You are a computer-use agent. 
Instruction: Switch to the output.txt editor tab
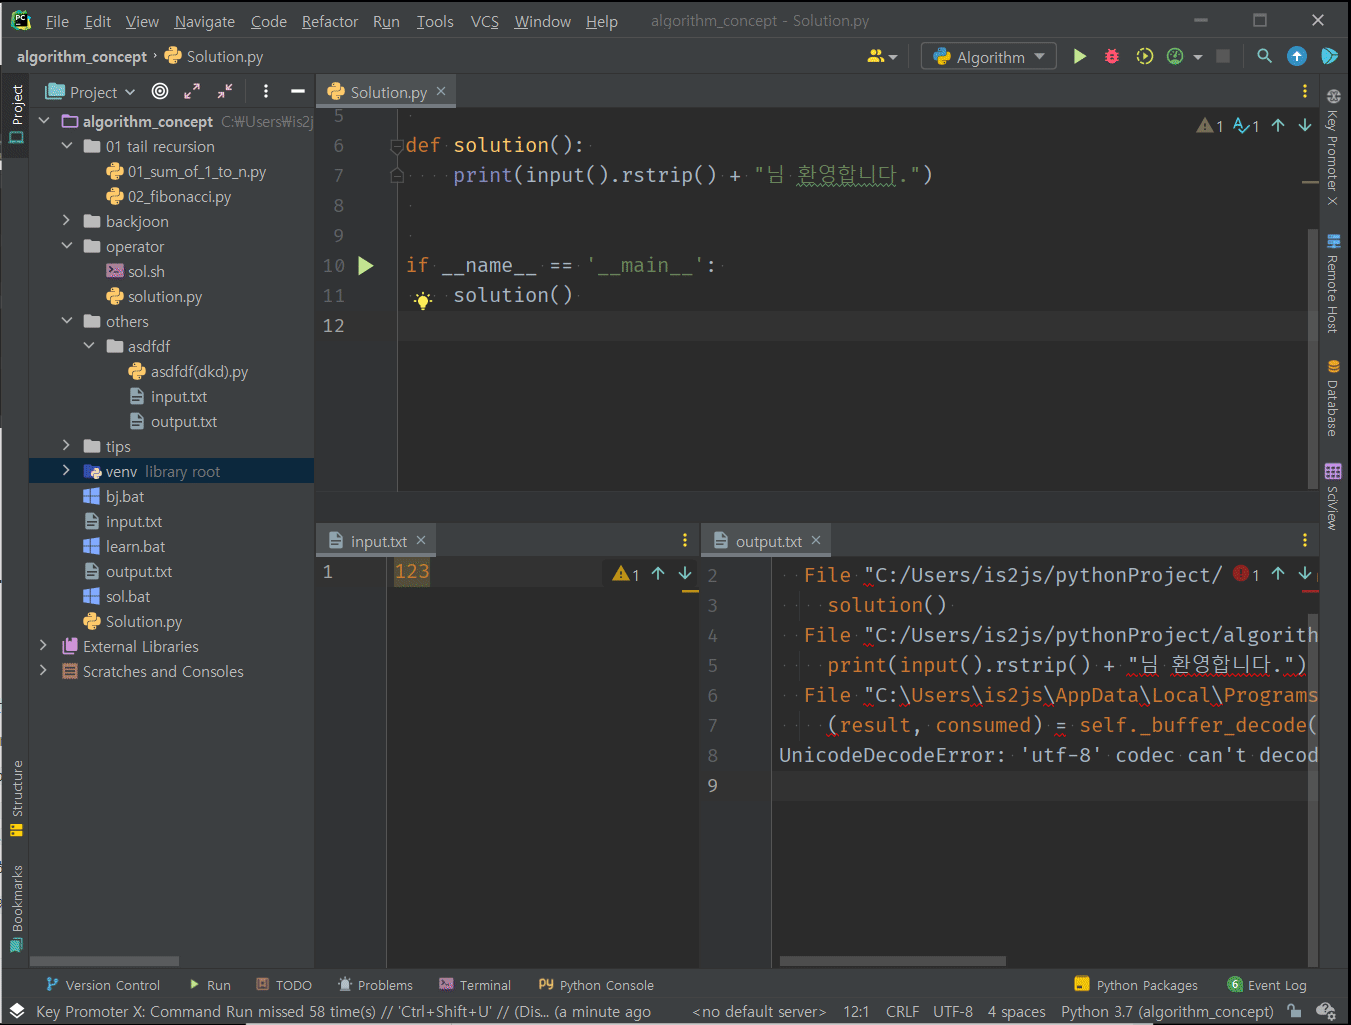pos(767,541)
